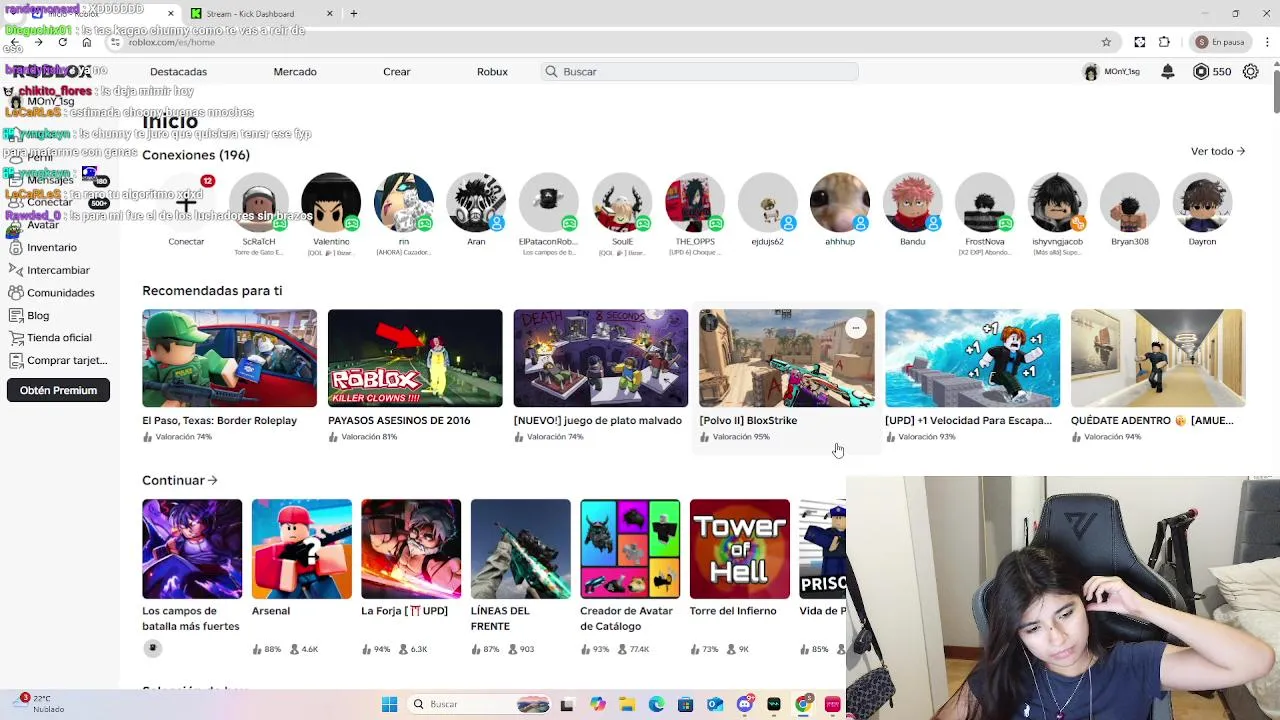Click the MOnY_tsg profile avatar in header

tap(1091, 72)
